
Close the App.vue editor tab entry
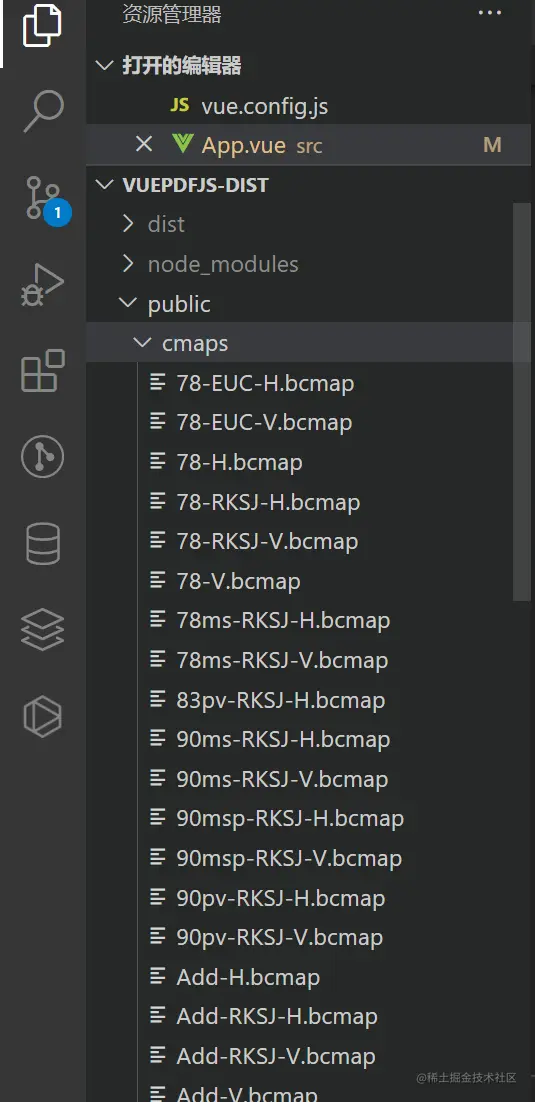pyautogui.click(x=143, y=145)
